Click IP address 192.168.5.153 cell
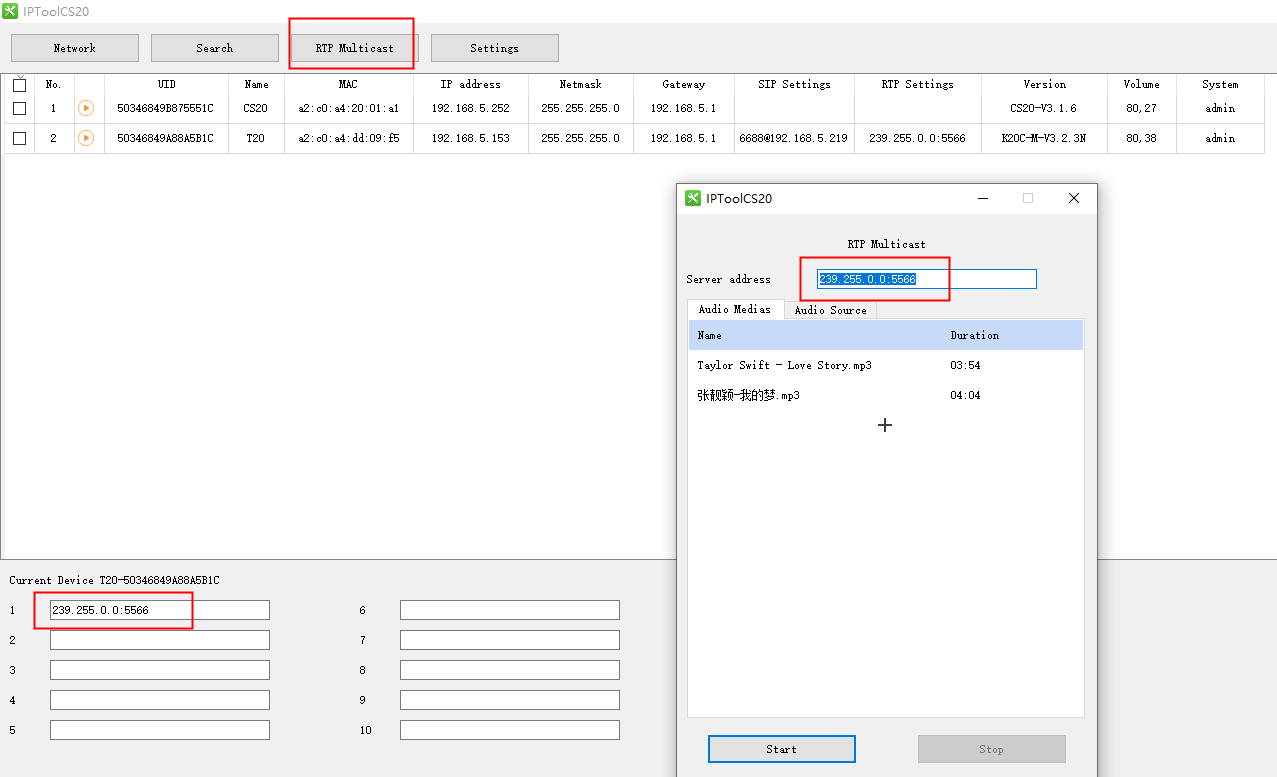This screenshot has width=1277, height=777. tap(470, 138)
